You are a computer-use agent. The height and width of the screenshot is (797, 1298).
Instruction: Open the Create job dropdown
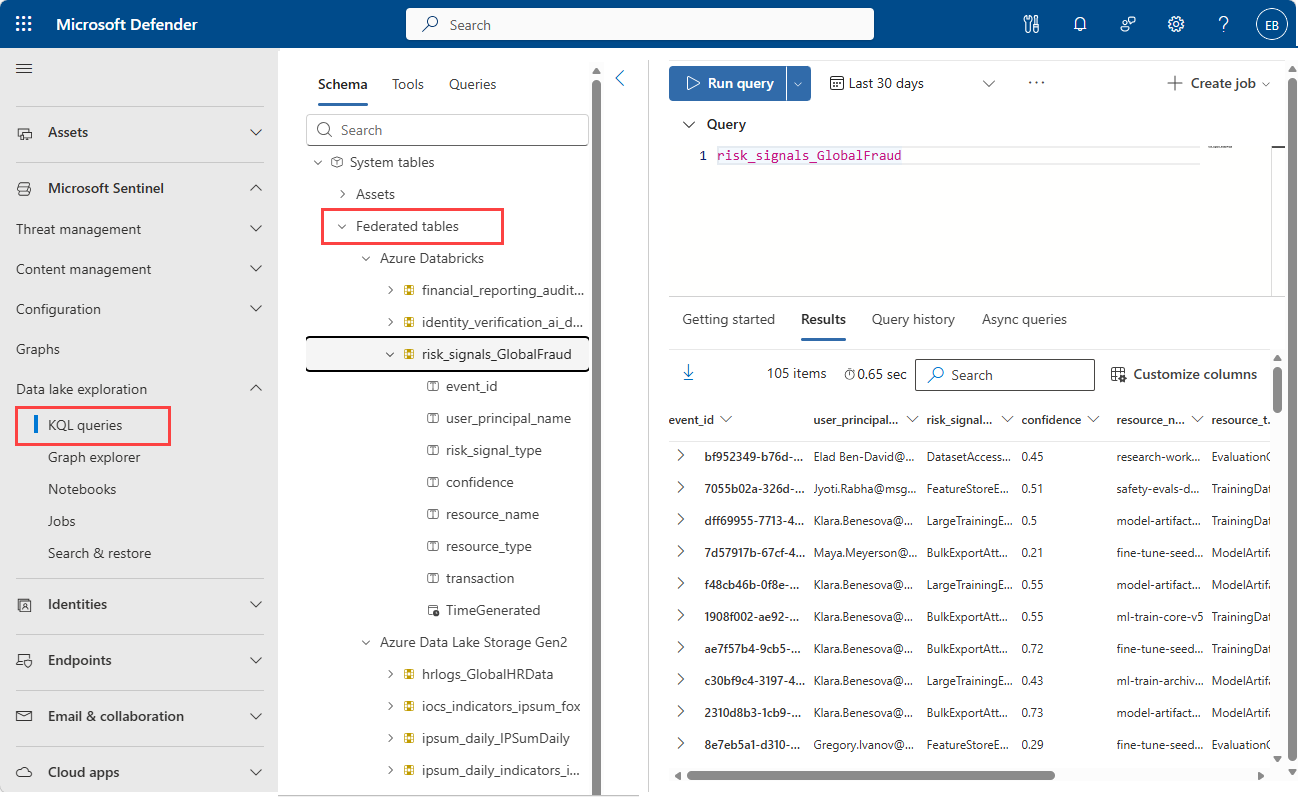(1219, 84)
